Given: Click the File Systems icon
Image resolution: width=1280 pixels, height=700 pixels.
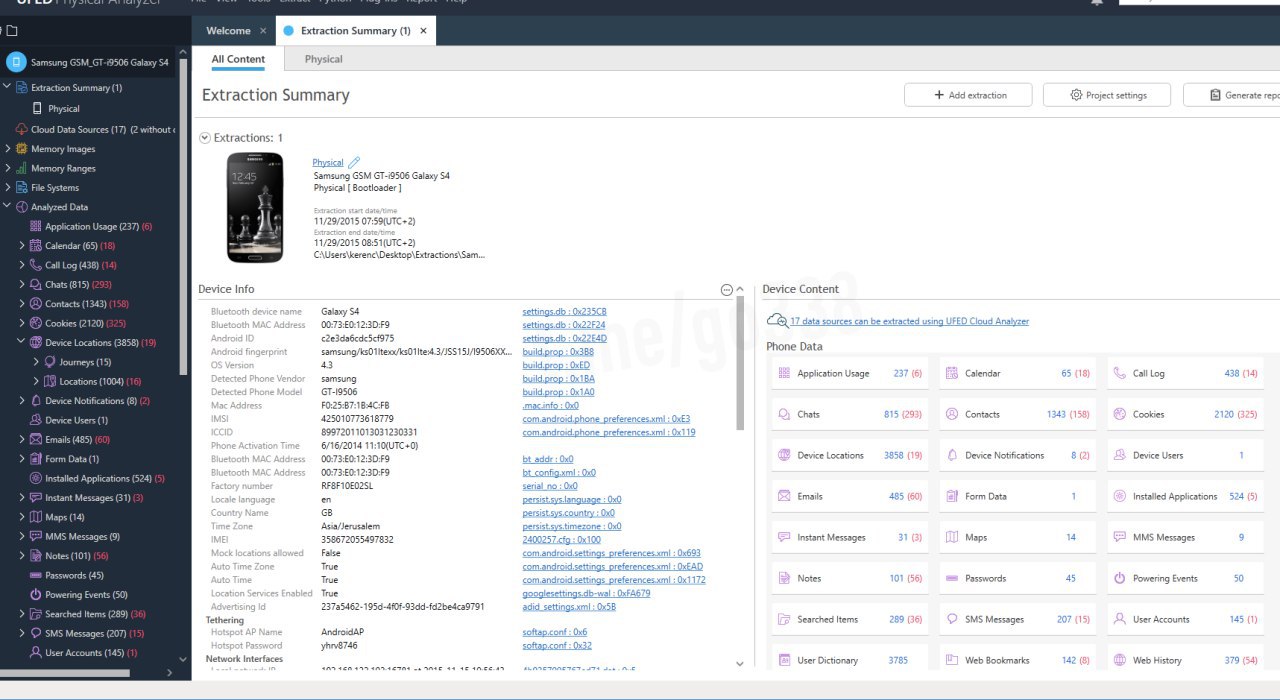Looking at the screenshot, I should (x=22, y=187).
